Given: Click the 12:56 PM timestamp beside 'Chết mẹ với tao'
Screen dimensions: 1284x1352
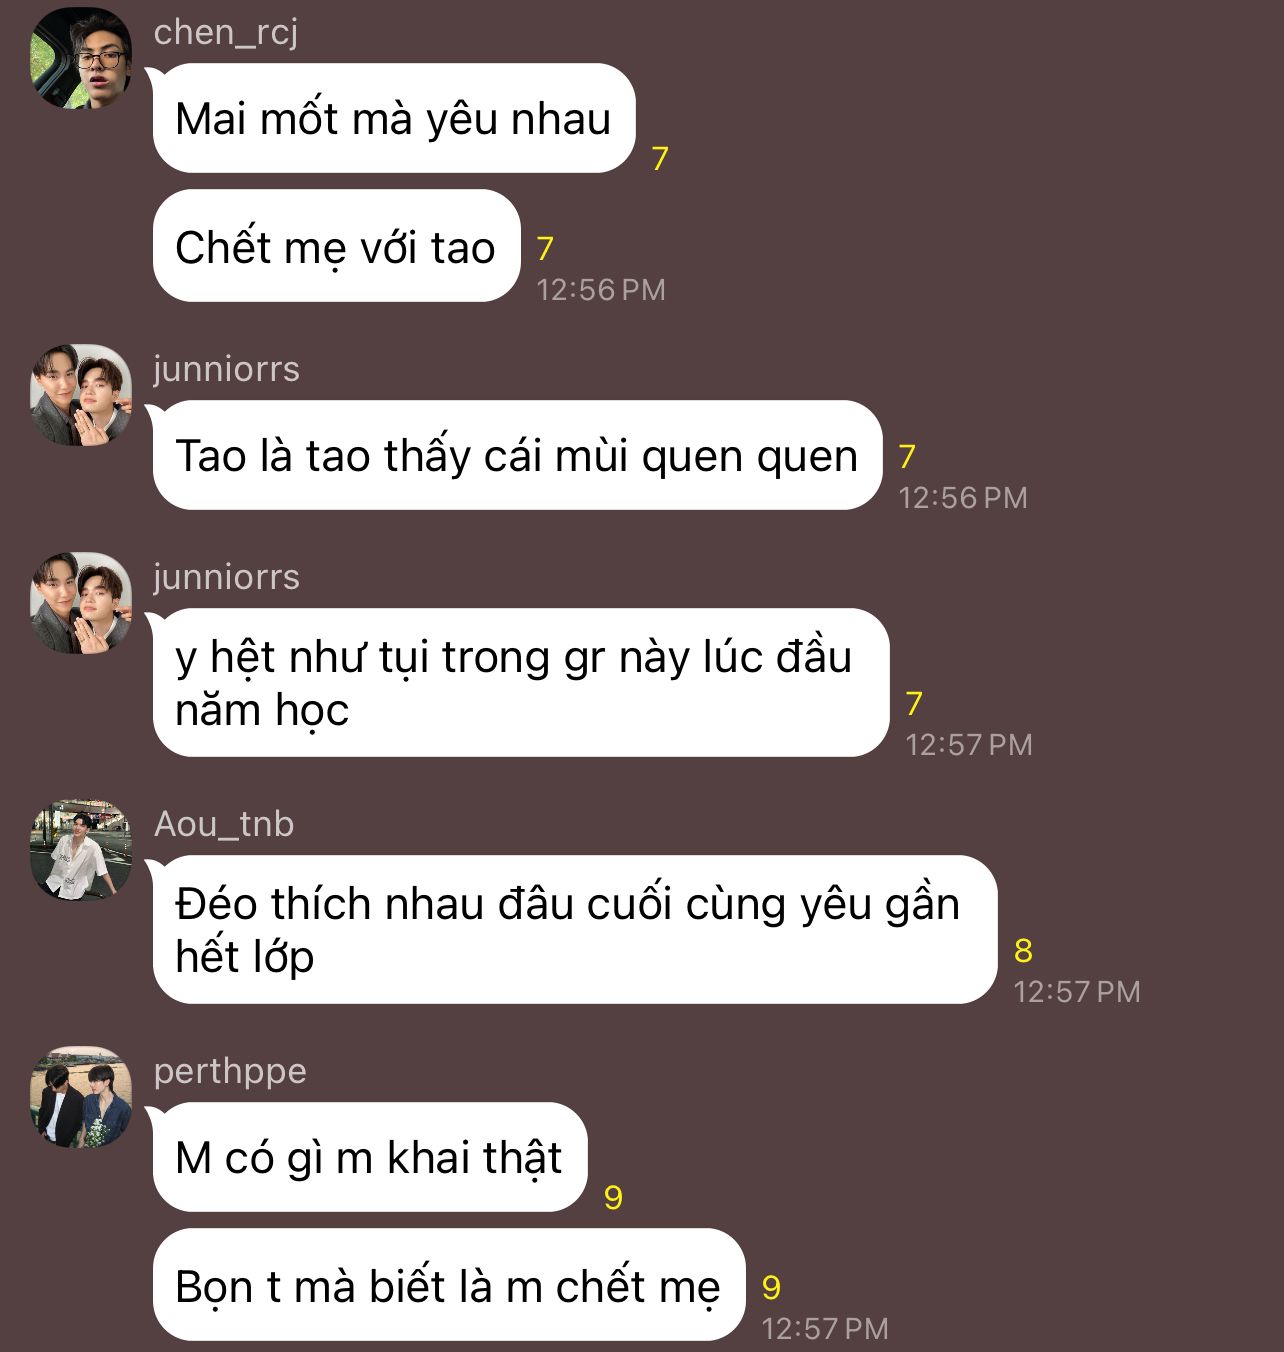Looking at the screenshot, I should point(601,289).
